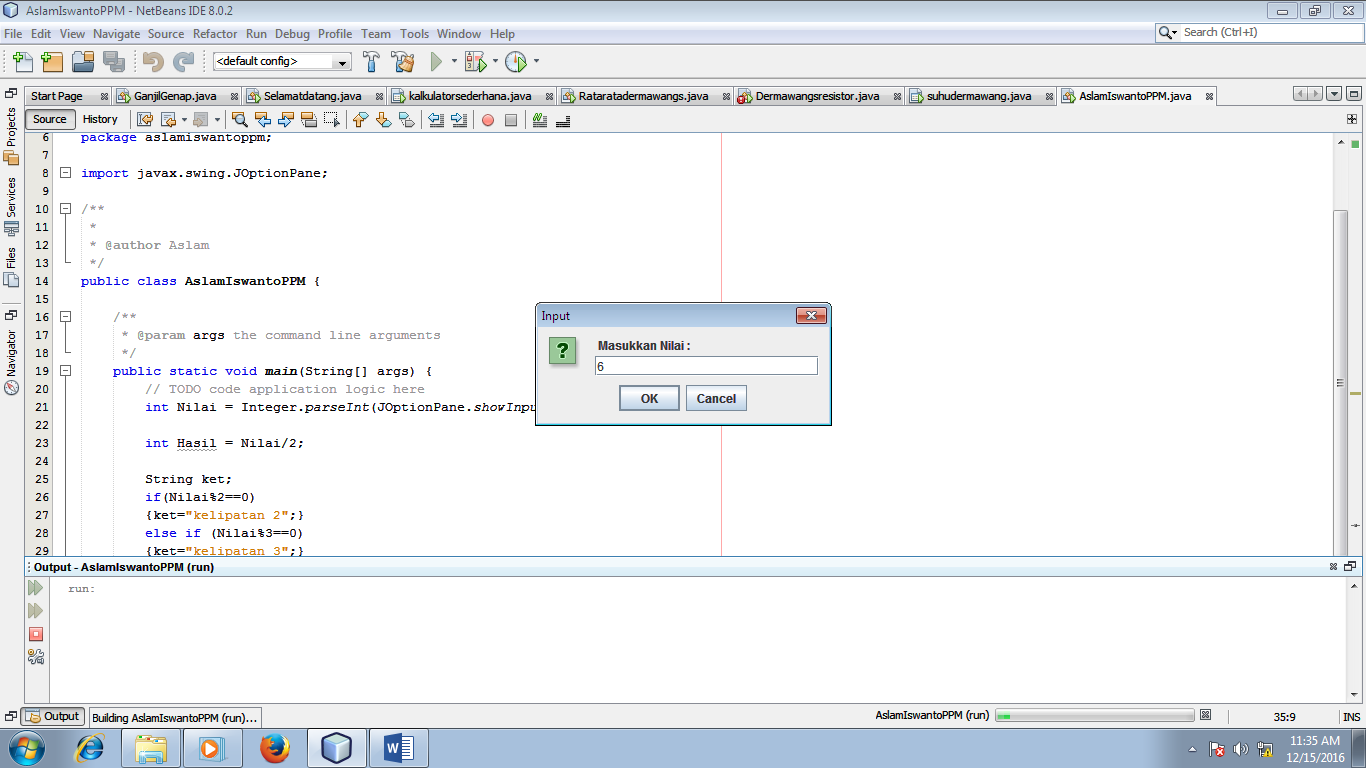
Task: Re-run the program in the Output panel
Action: pos(36,588)
